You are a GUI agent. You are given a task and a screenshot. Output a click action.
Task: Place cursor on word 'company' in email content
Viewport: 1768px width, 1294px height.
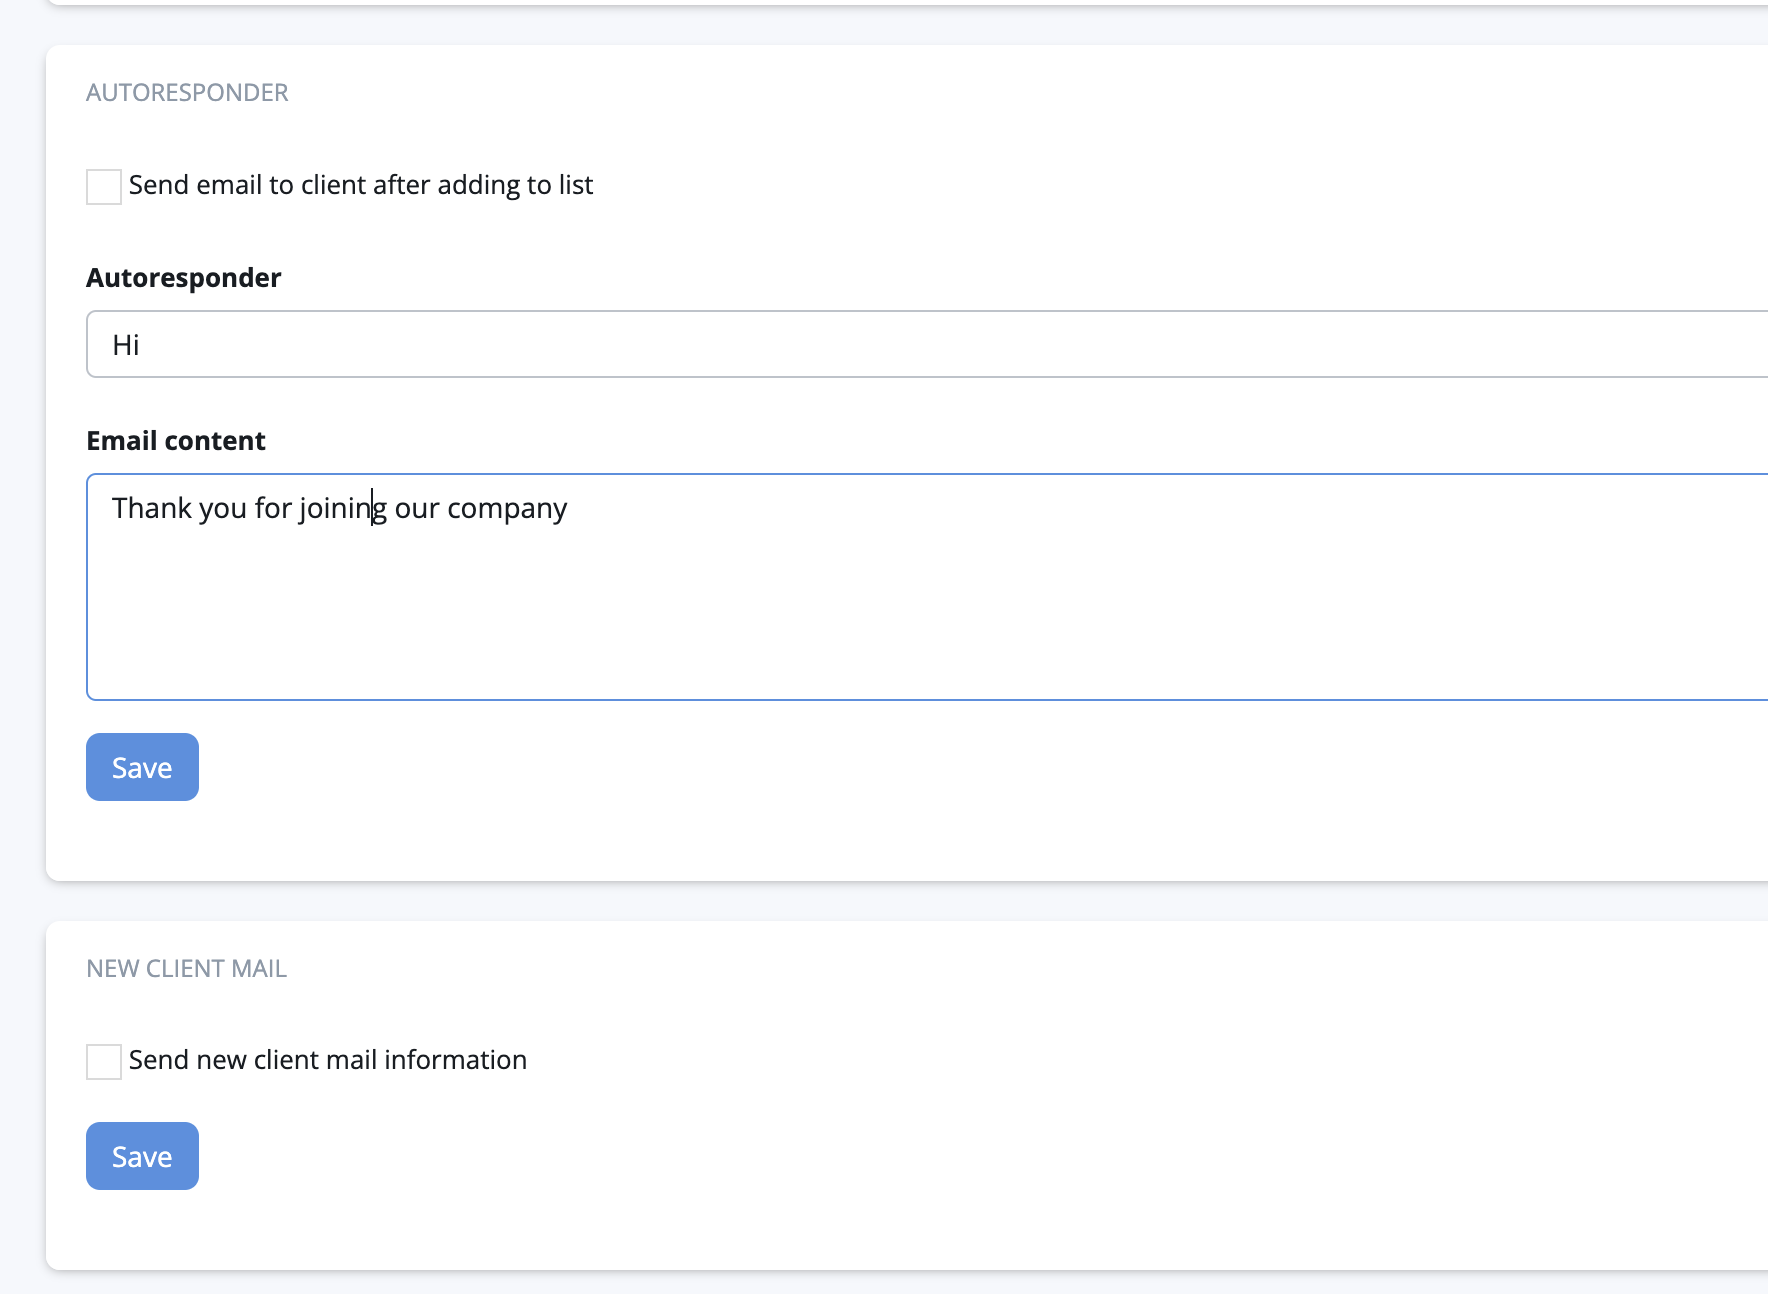506,509
